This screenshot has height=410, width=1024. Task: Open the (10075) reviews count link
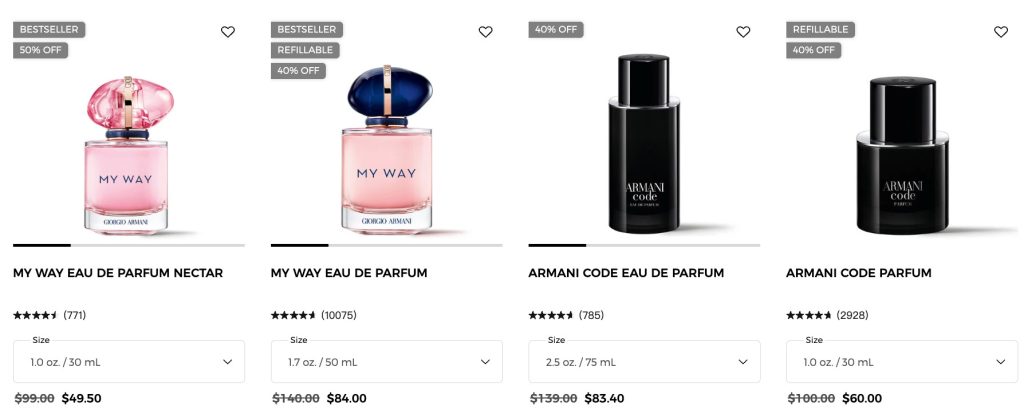coord(339,315)
